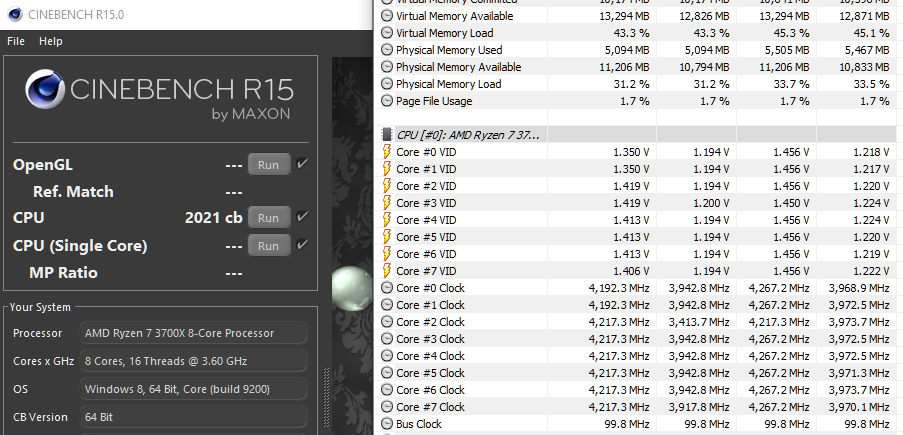Screen dimensions: 903x435
Task: Click the lightning icon for Core #0 VID
Action: [x=387, y=152]
